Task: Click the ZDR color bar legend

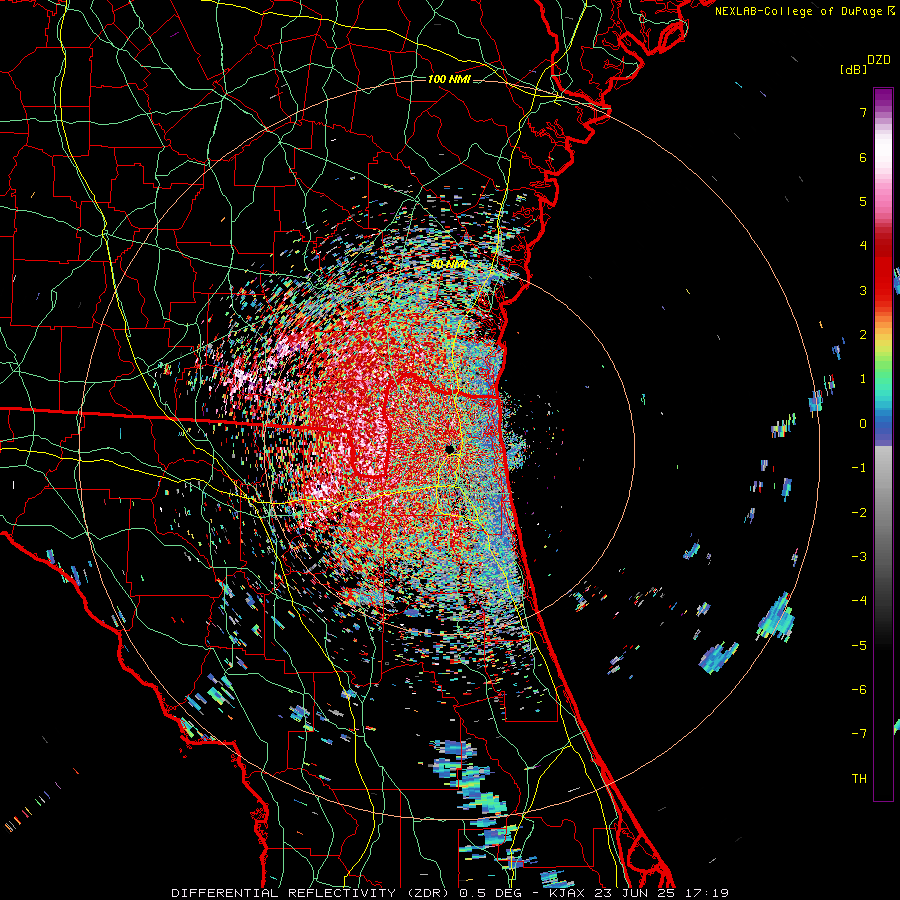Action: (x=883, y=444)
